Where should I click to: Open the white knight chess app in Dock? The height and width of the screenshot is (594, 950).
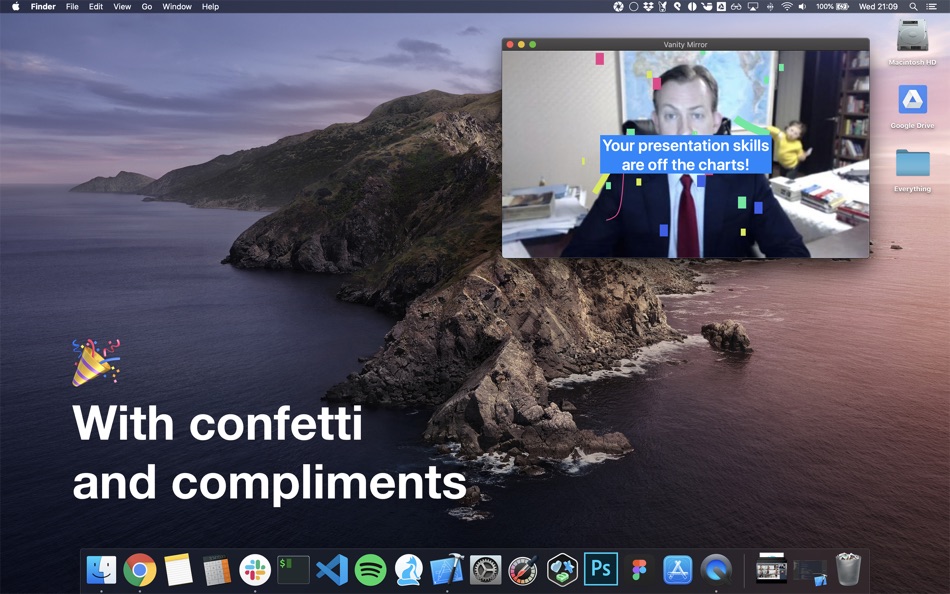pyautogui.click(x=408, y=570)
